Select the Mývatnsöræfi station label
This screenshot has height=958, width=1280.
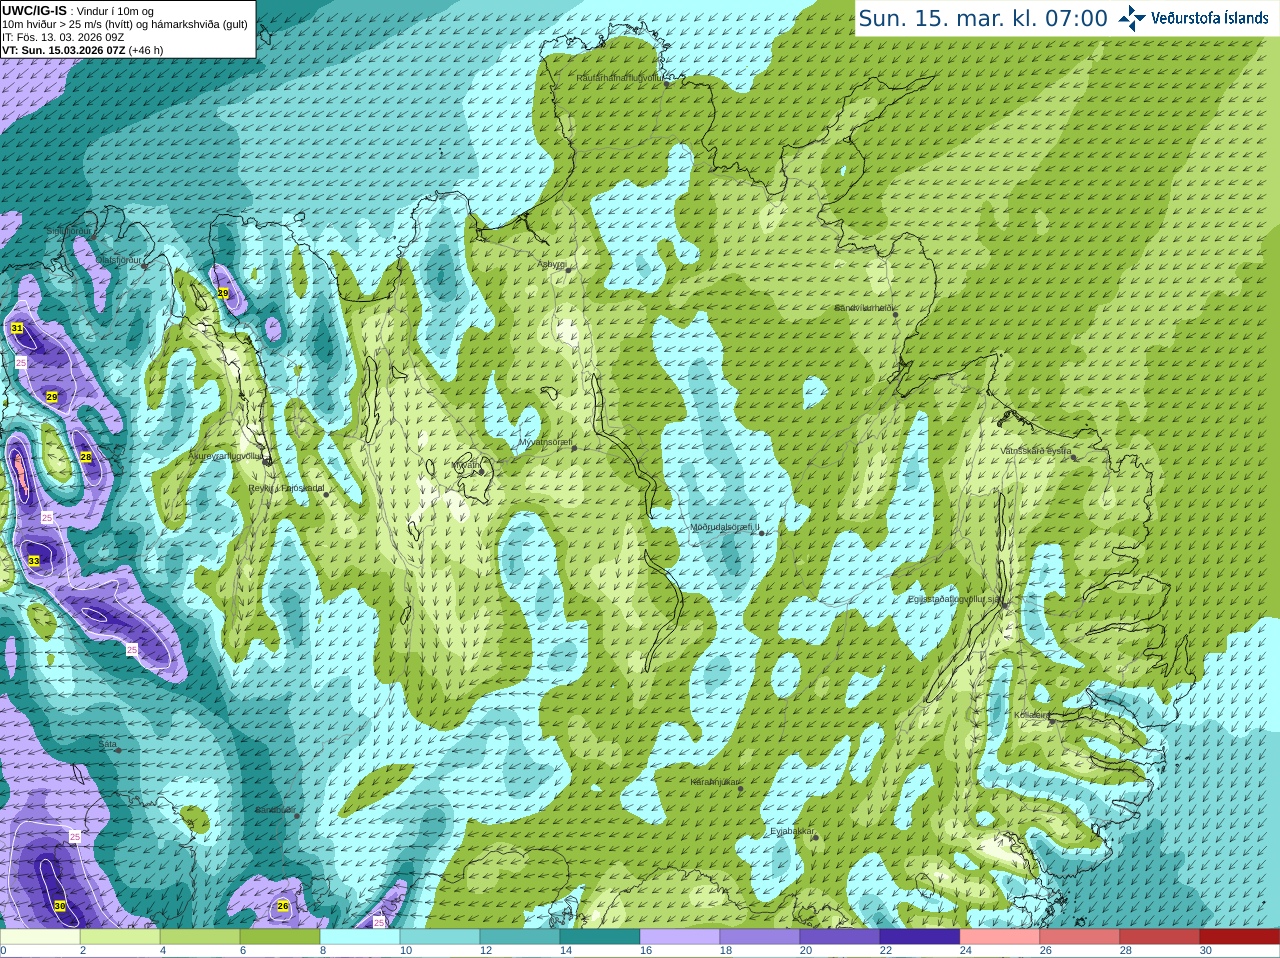click(546, 441)
